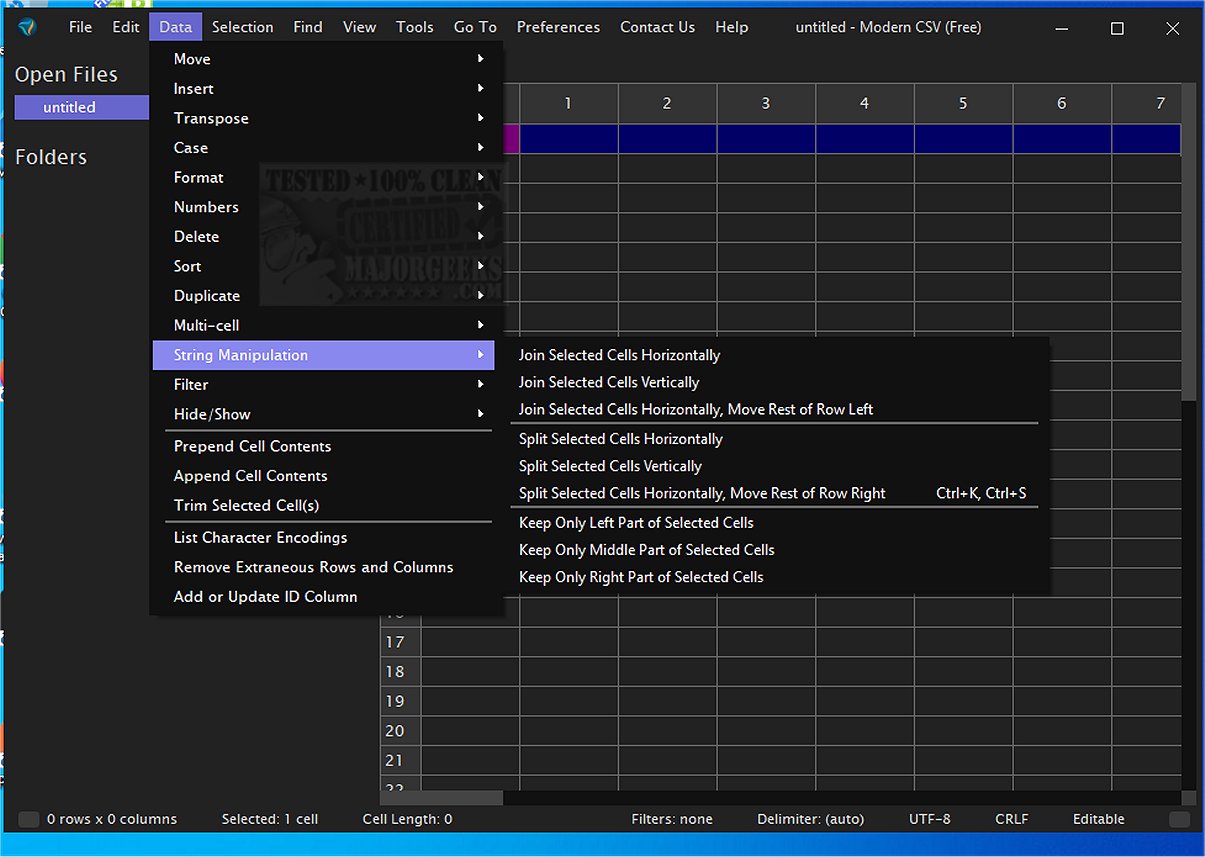Choose Add or Update ID Column
1205x857 pixels.
[x=265, y=597]
